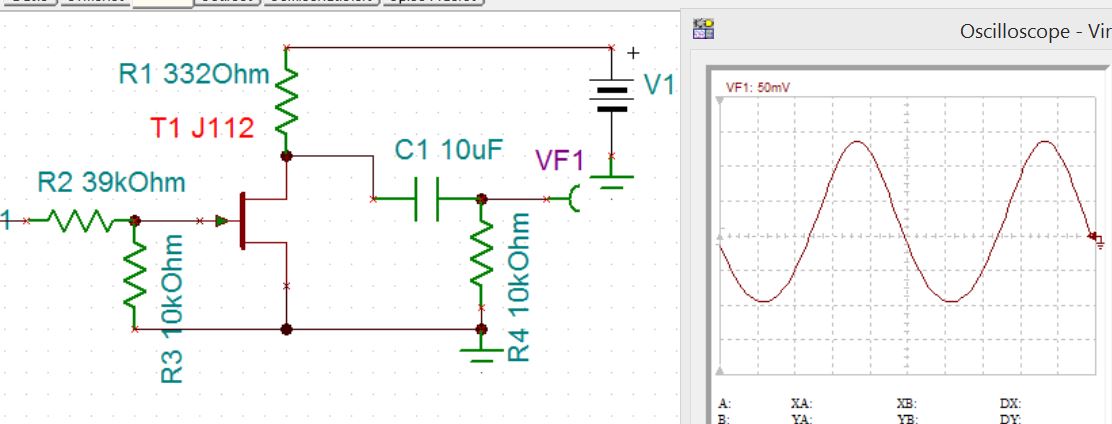Screen dimensions: 1112x424
Task: Click the 'YA:' cursor readout
Action: coord(801,418)
